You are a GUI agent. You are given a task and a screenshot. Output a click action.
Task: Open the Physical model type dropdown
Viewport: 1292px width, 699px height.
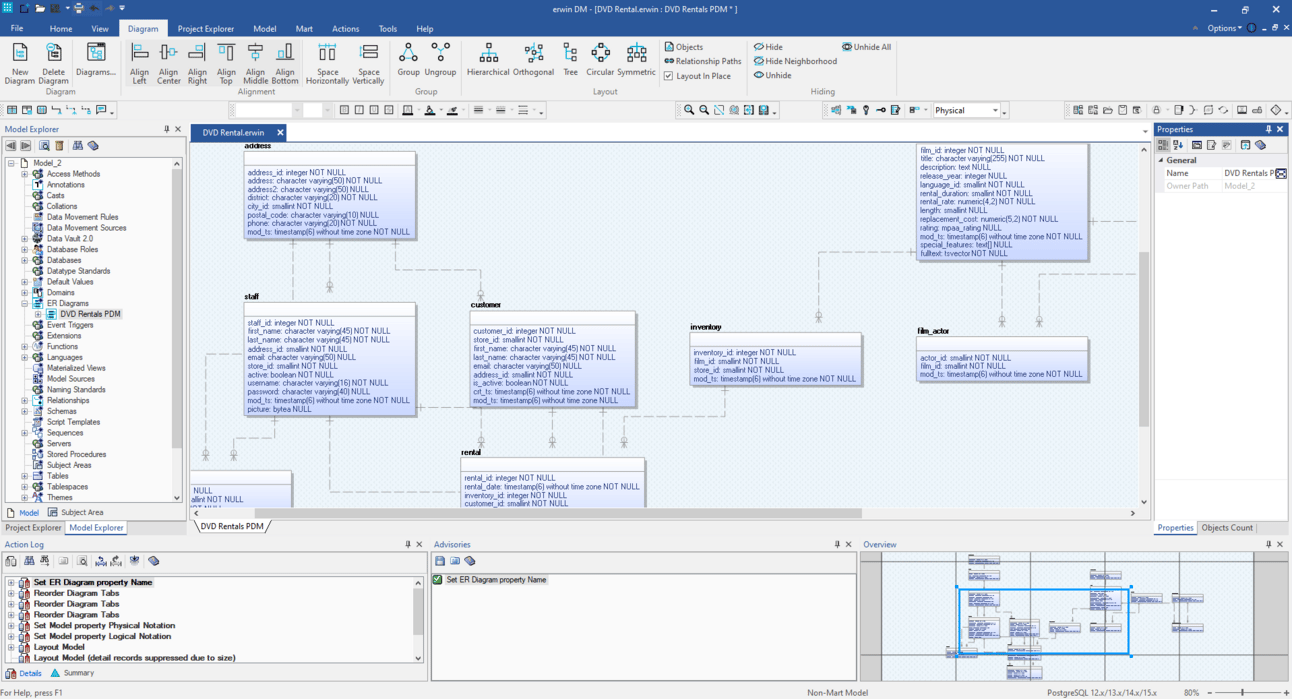(995, 111)
